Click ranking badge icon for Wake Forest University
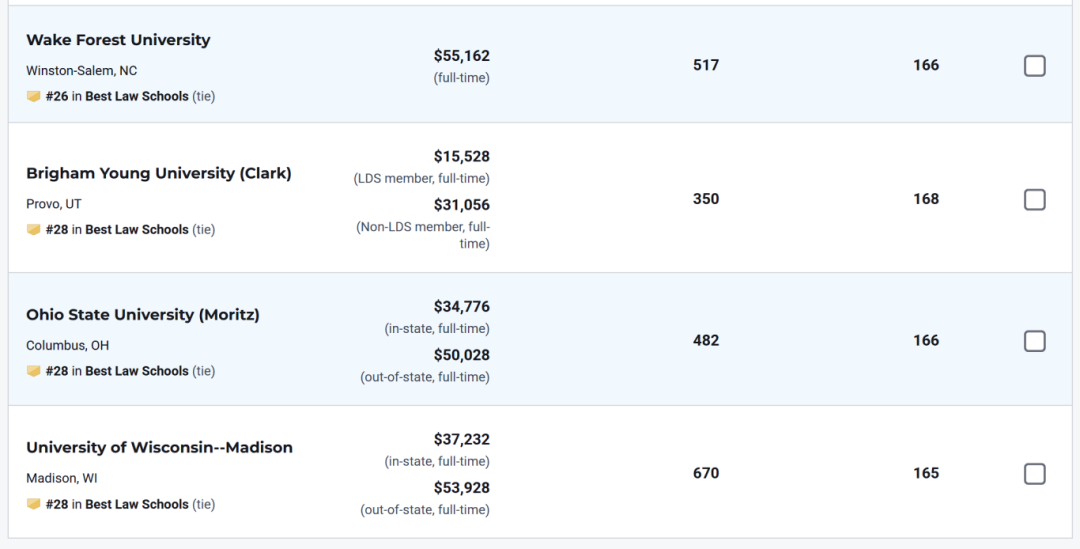Image resolution: width=1080 pixels, height=549 pixels. coord(33,97)
